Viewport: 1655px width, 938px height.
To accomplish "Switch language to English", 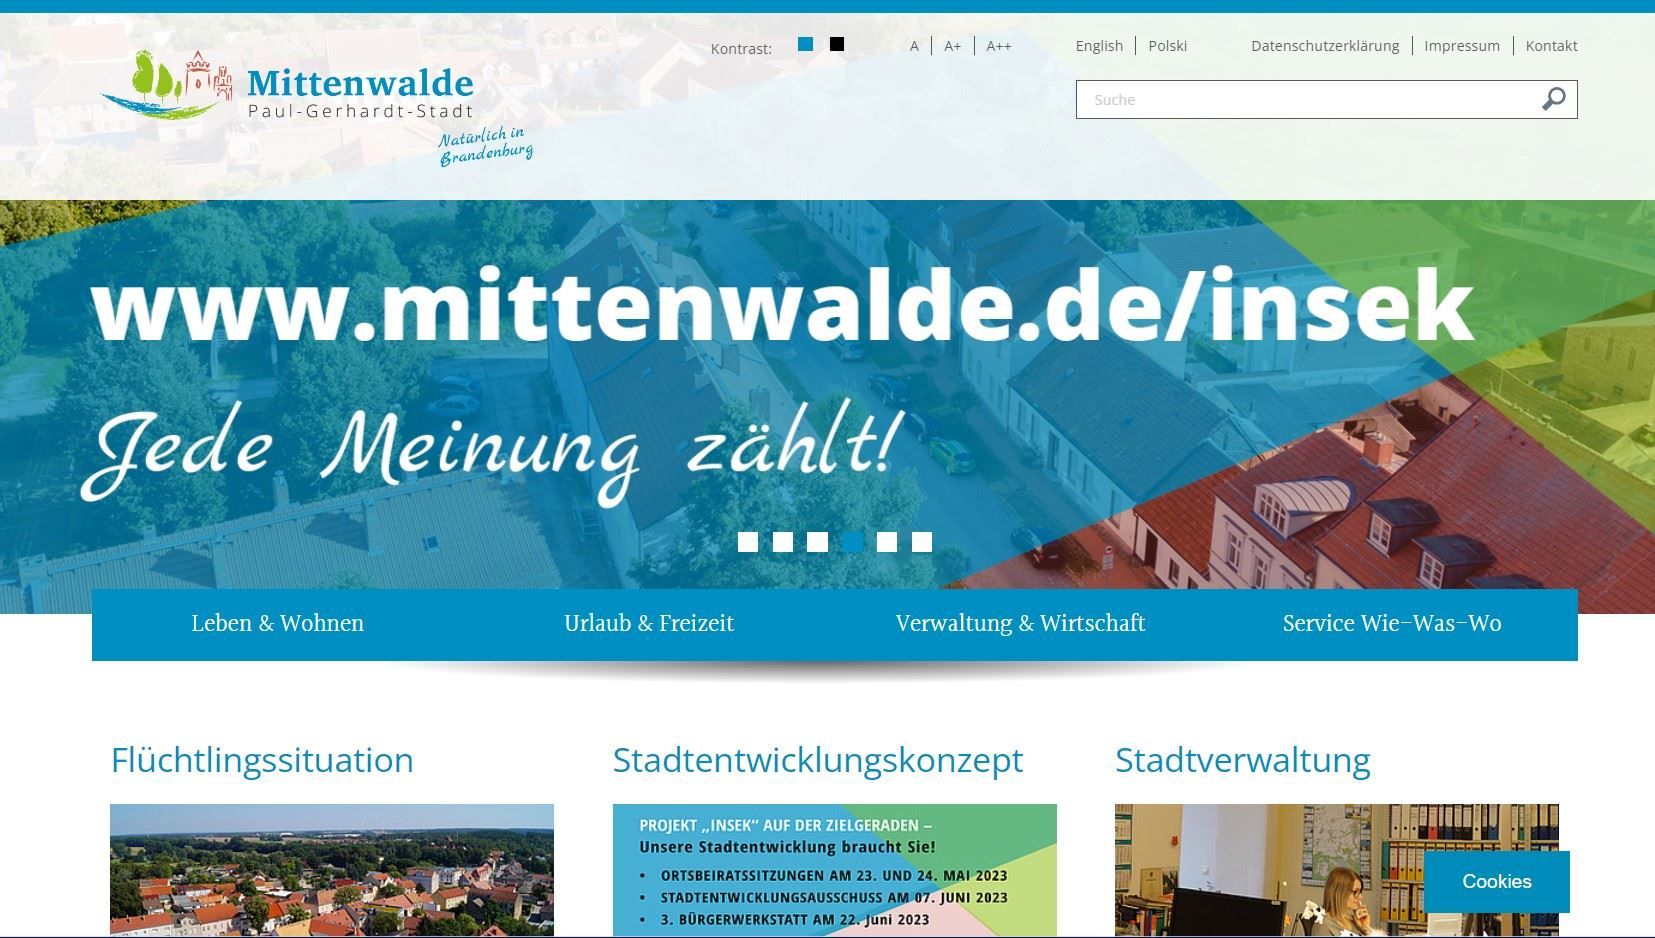I will coord(1099,46).
